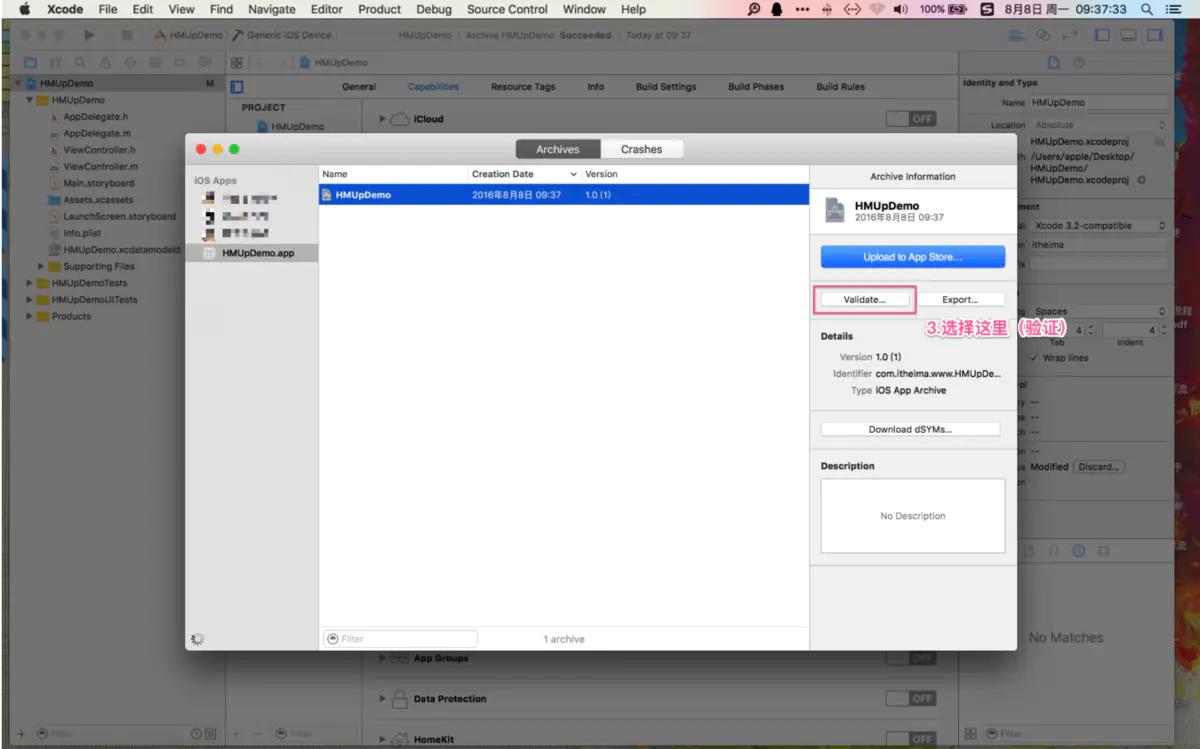Image resolution: width=1200 pixels, height=749 pixels.
Task: Expand the Products group
Action: point(30,316)
